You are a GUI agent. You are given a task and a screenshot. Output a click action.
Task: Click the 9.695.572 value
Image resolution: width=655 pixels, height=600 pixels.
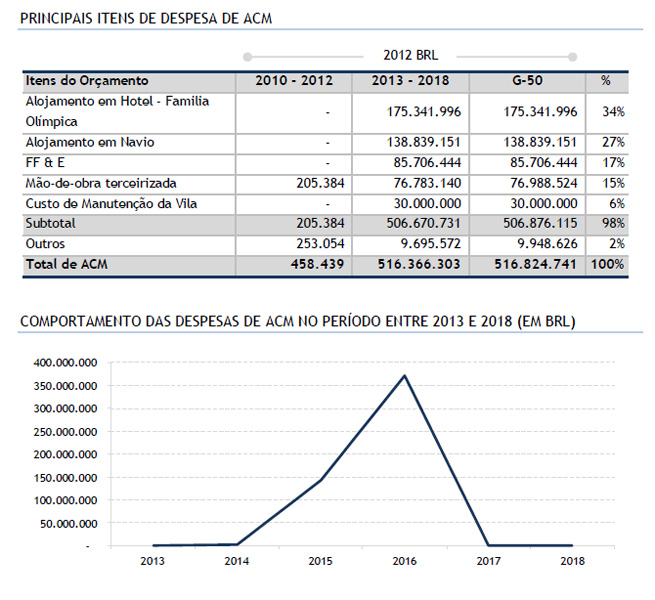click(431, 244)
